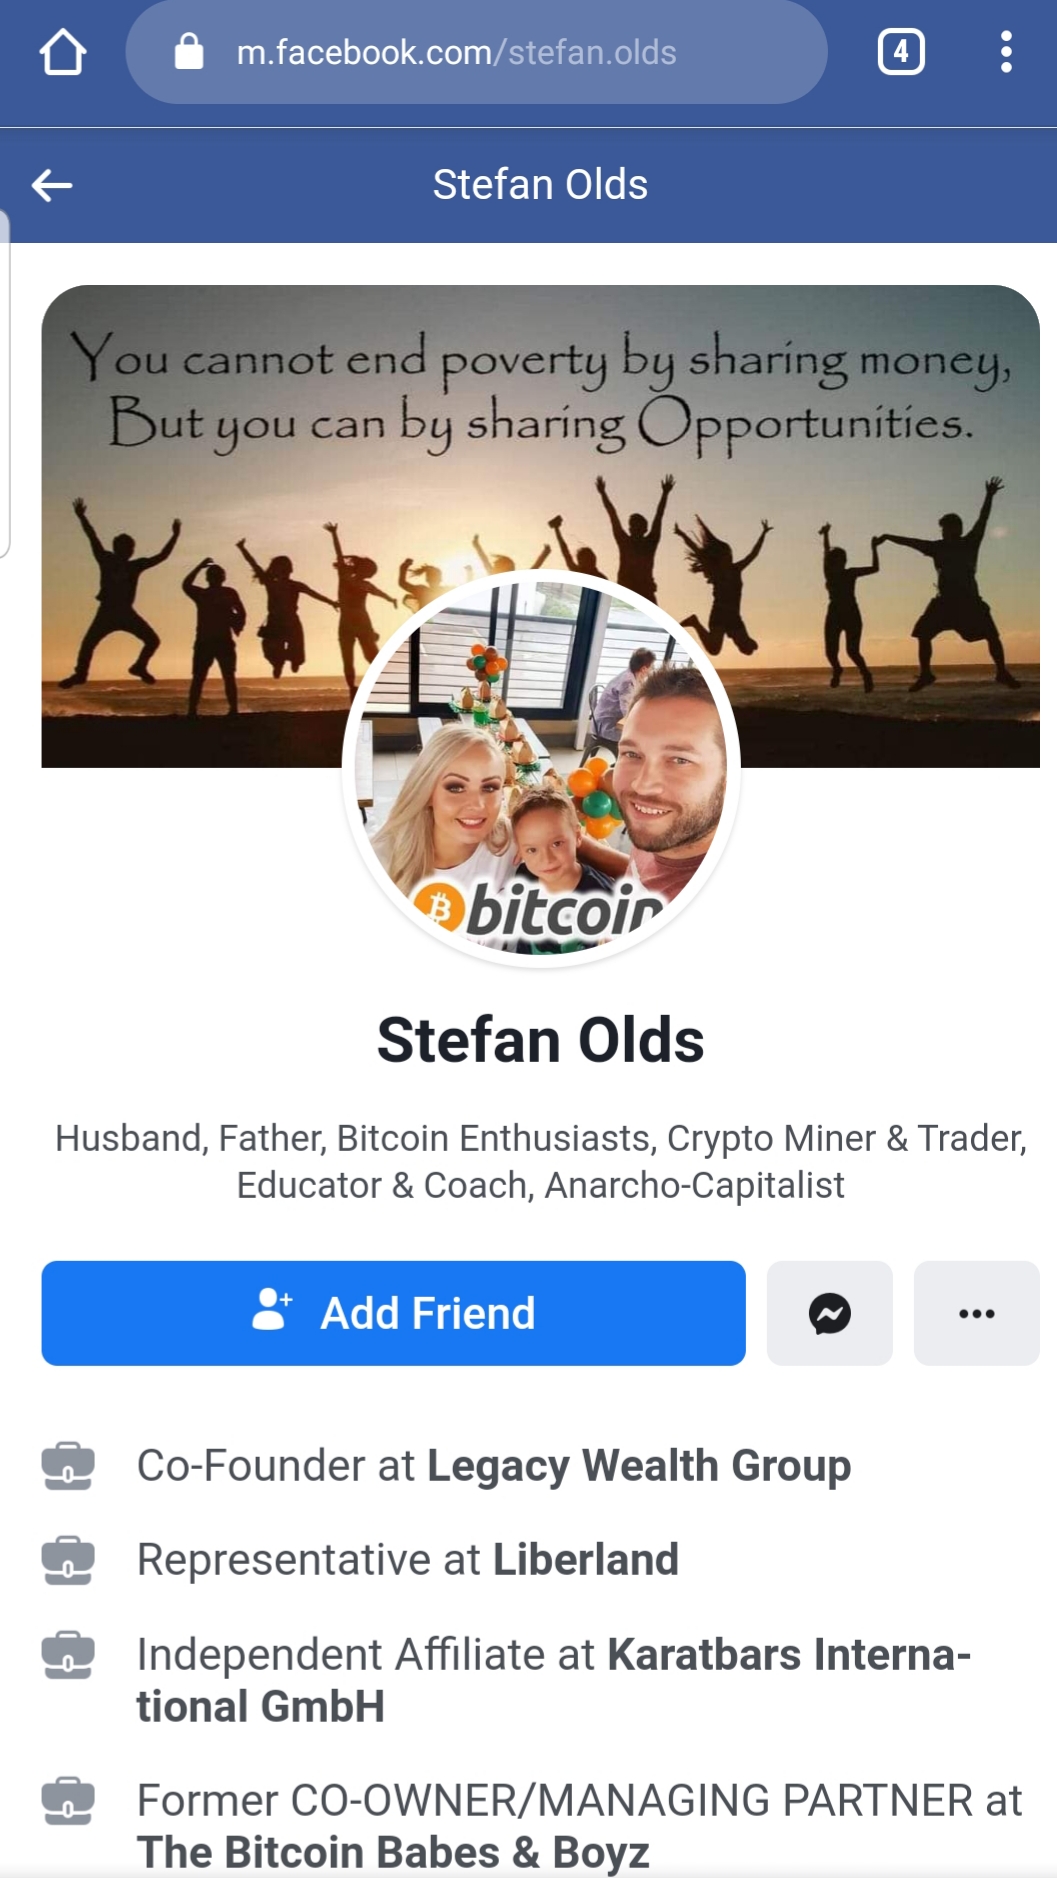
Task: Click briefcase icon beside Representative at Liberland
Action: point(68,1560)
